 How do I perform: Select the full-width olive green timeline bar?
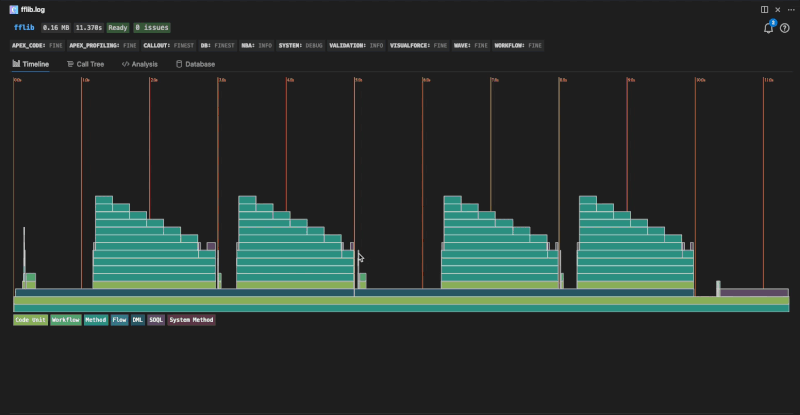pos(401,301)
